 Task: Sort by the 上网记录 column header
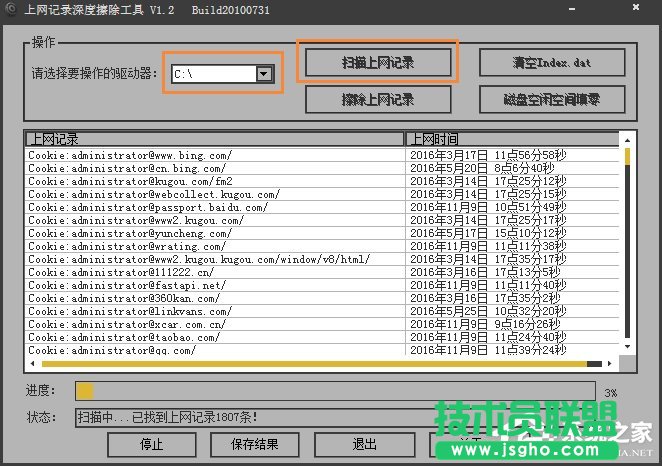pyautogui.click(x=214, y=139)
